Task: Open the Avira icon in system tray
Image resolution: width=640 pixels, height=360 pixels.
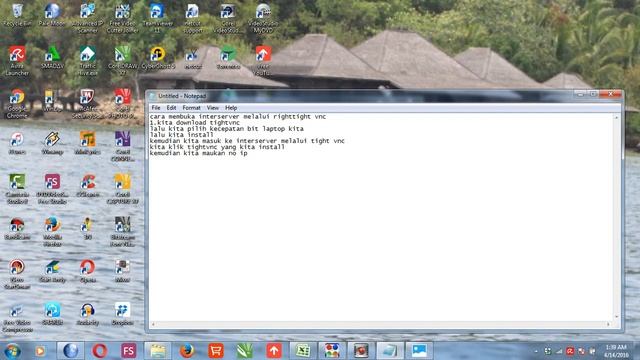Action: pyautogui.click(x=570, y=351)
